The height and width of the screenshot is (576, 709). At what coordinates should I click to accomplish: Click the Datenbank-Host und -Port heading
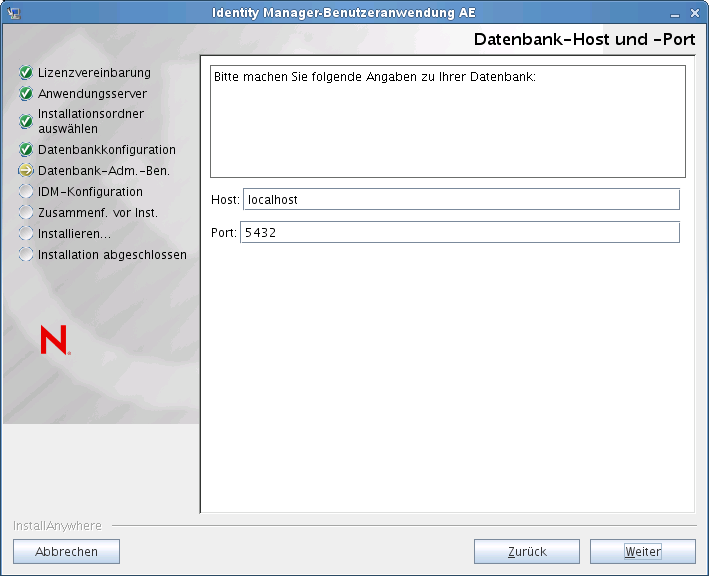584,39
